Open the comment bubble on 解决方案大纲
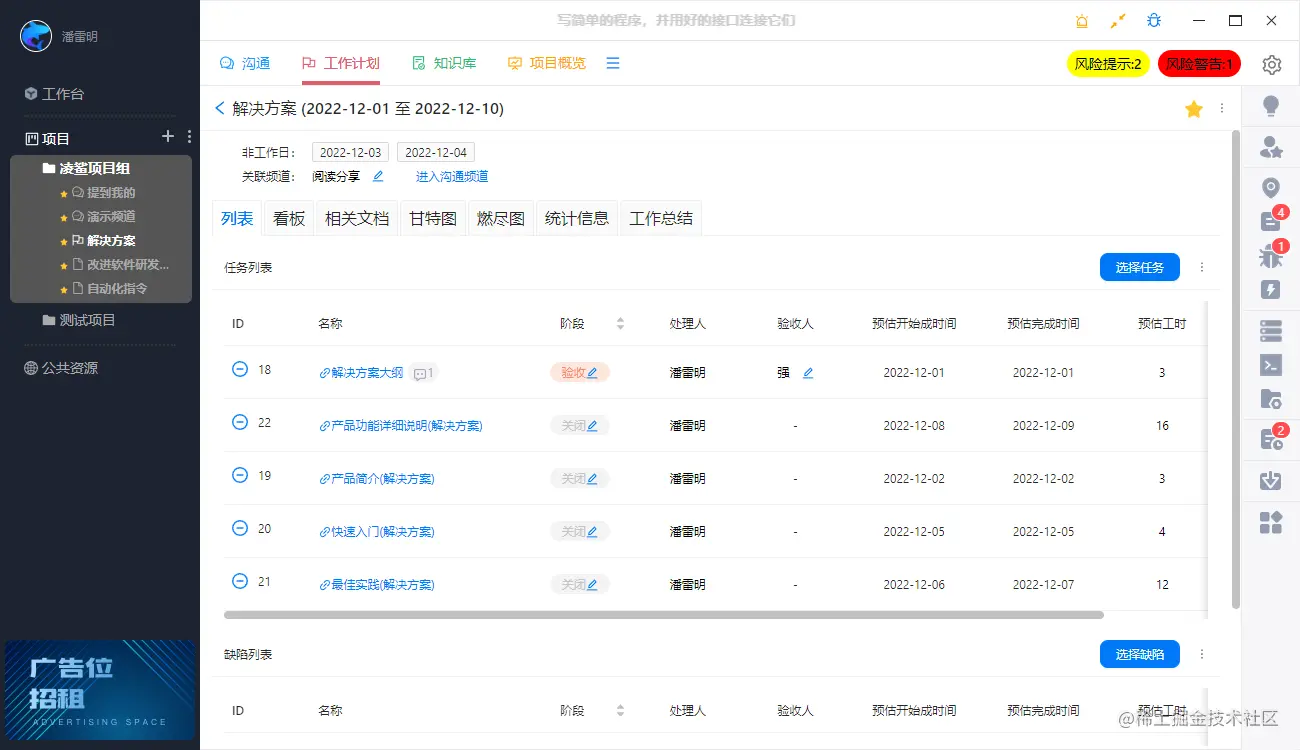The image size is (1300, 750). click(424, 373)
